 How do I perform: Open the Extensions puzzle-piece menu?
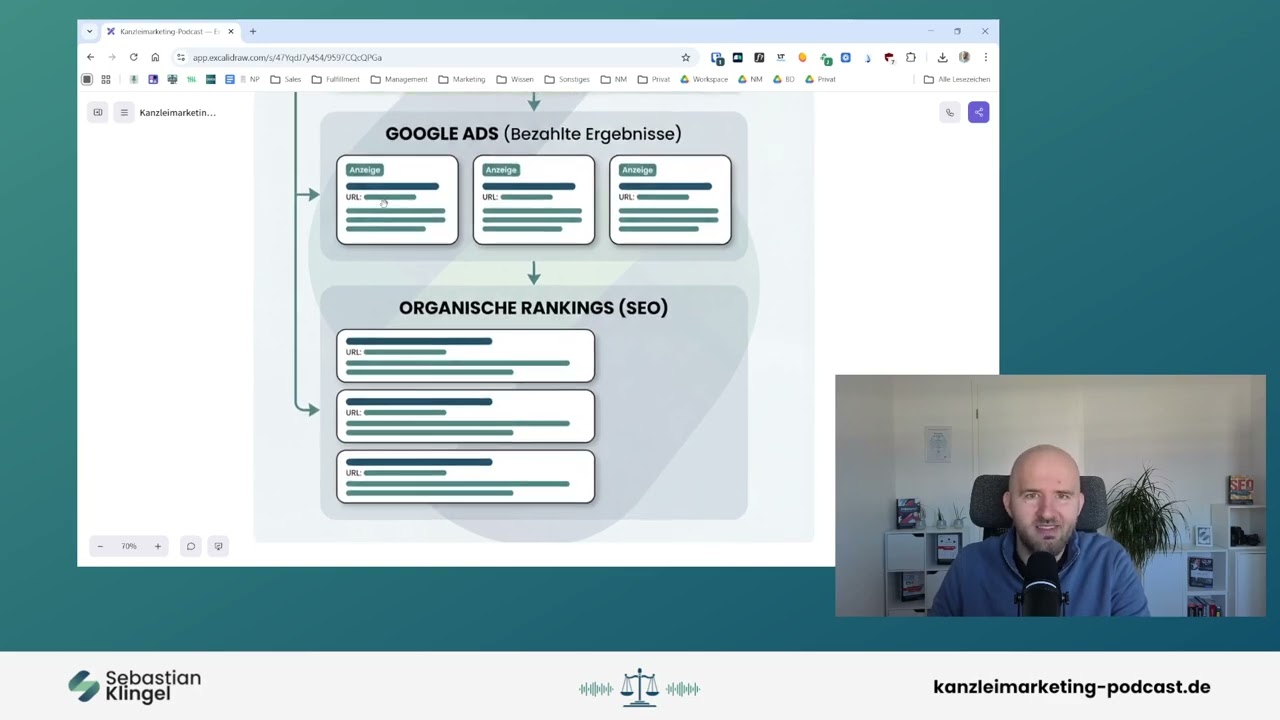pyautogui.click(x=911, y=57)
